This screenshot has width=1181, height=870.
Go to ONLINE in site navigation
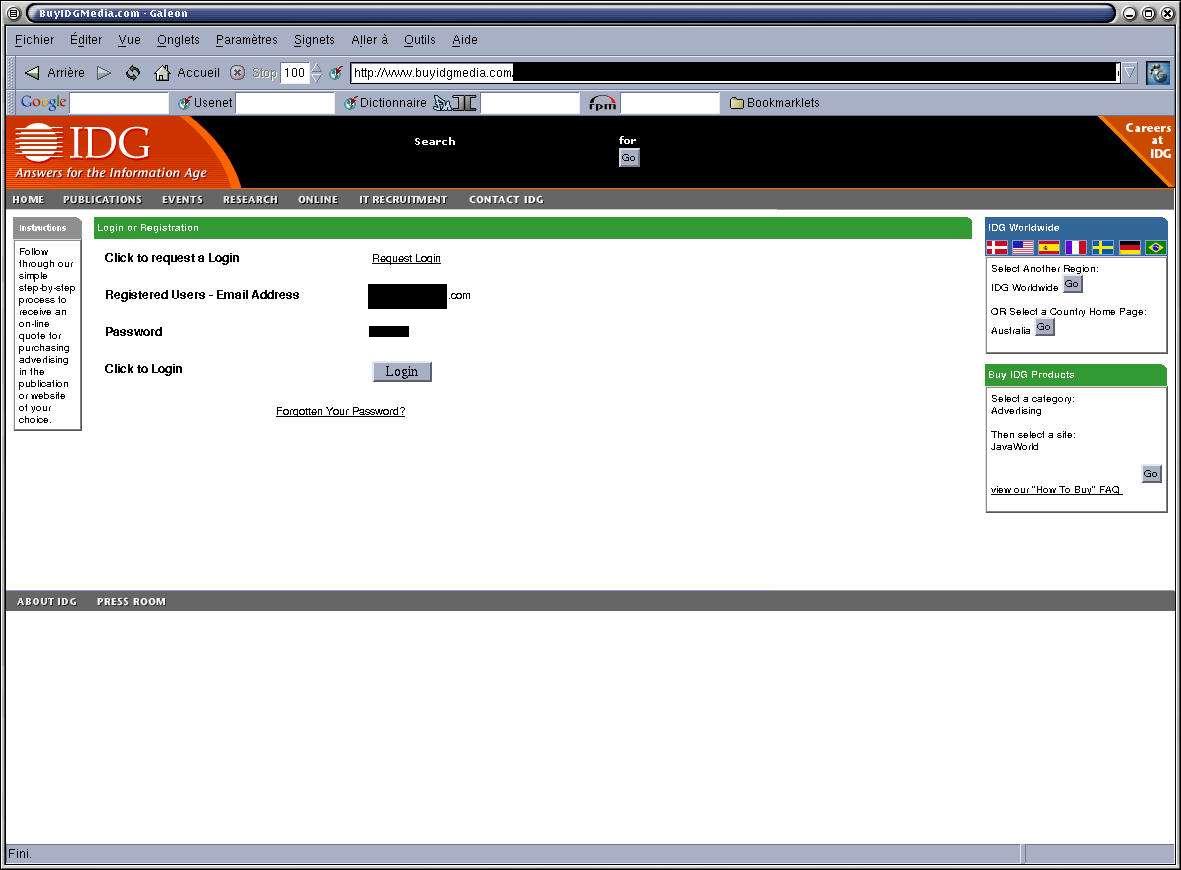318,200
